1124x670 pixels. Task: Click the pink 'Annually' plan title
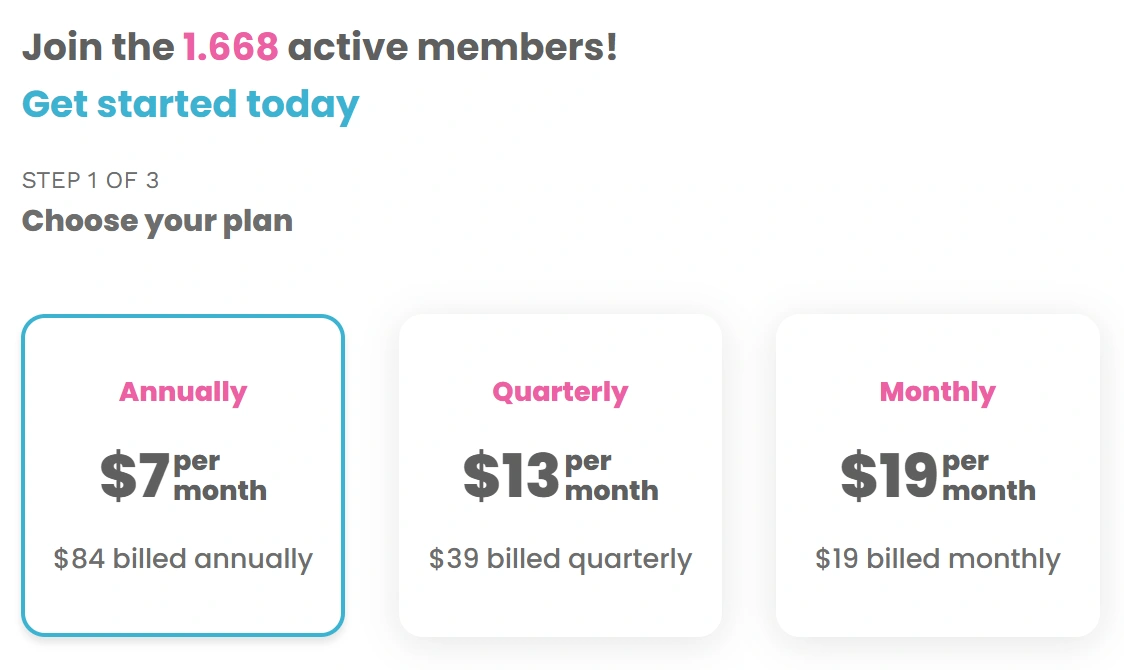183,392
